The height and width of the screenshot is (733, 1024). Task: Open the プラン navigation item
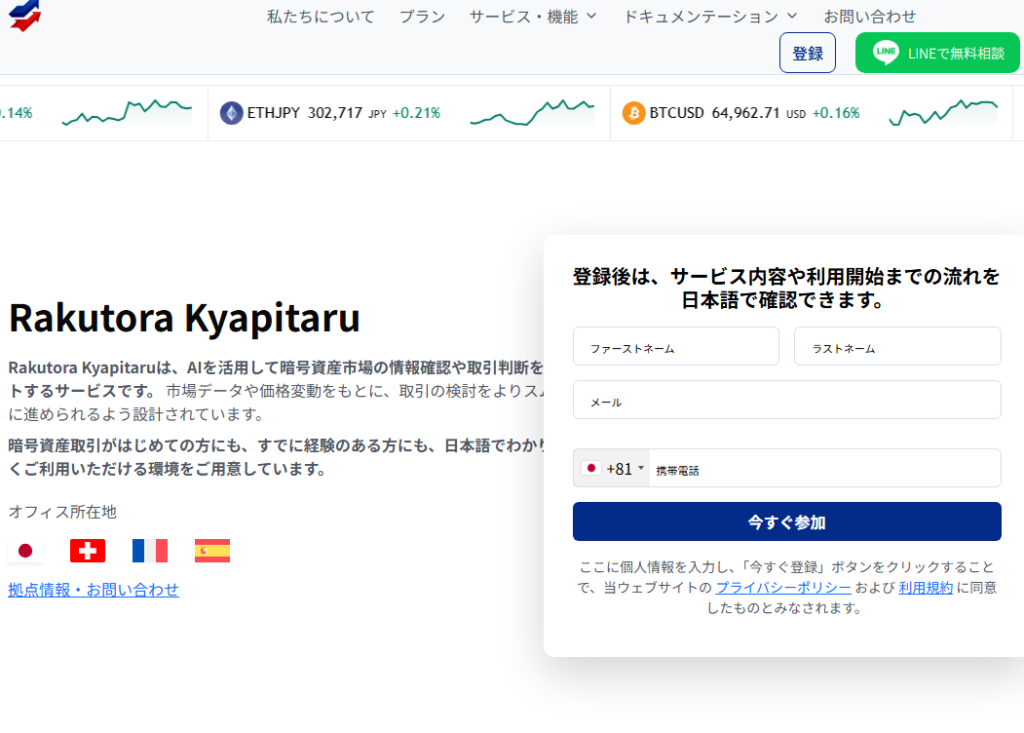click(x=422, y=16)
